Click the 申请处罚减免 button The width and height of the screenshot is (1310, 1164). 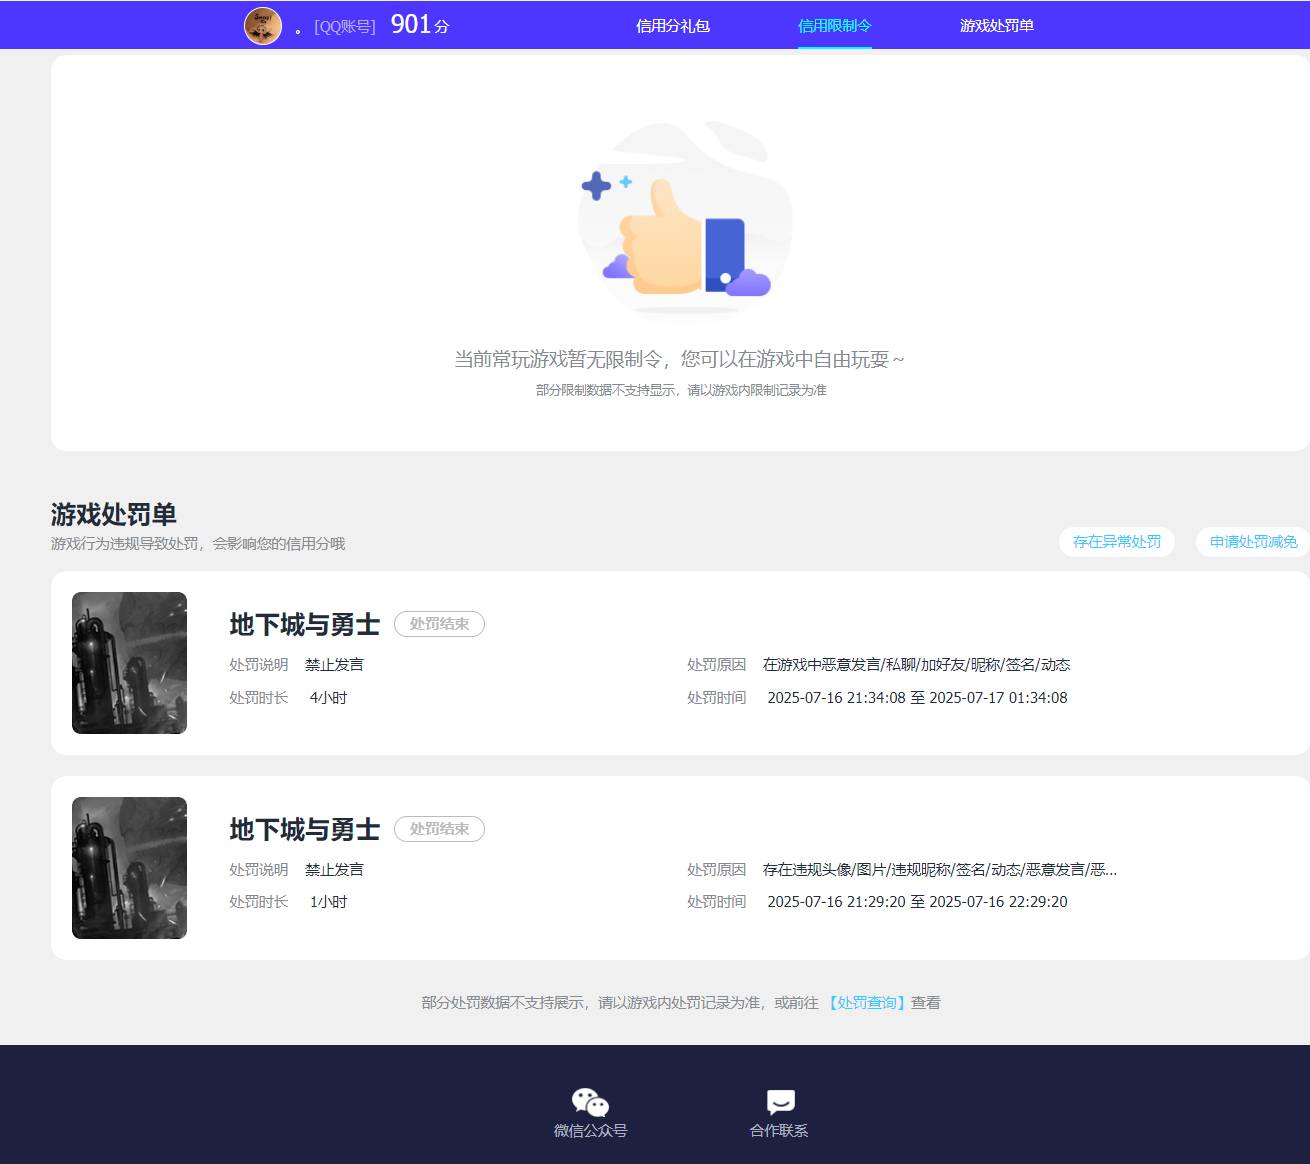tap(1253, 542)
